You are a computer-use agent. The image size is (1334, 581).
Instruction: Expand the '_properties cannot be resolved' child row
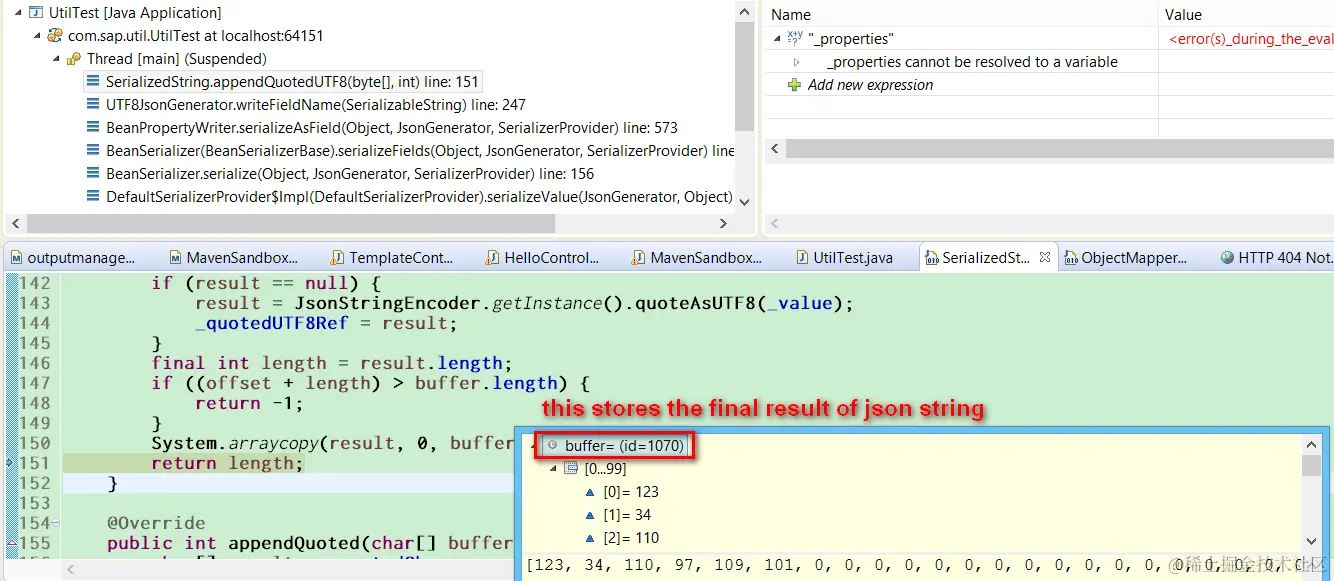(x=796, y=62)
